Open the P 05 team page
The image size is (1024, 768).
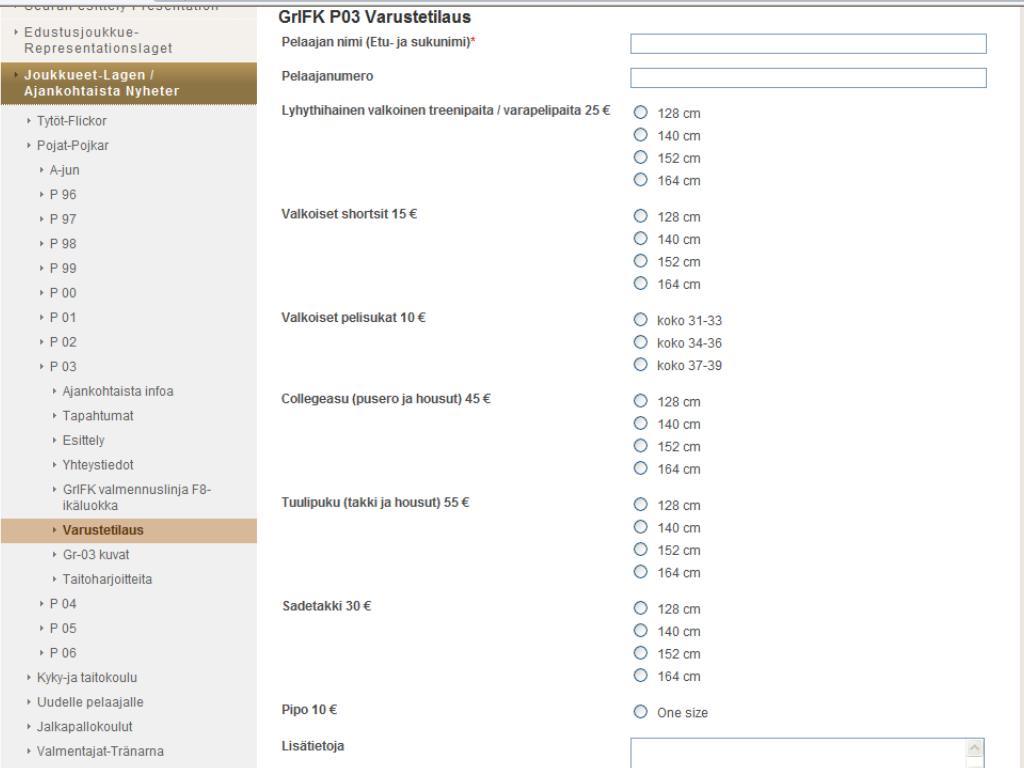(63, 628)
